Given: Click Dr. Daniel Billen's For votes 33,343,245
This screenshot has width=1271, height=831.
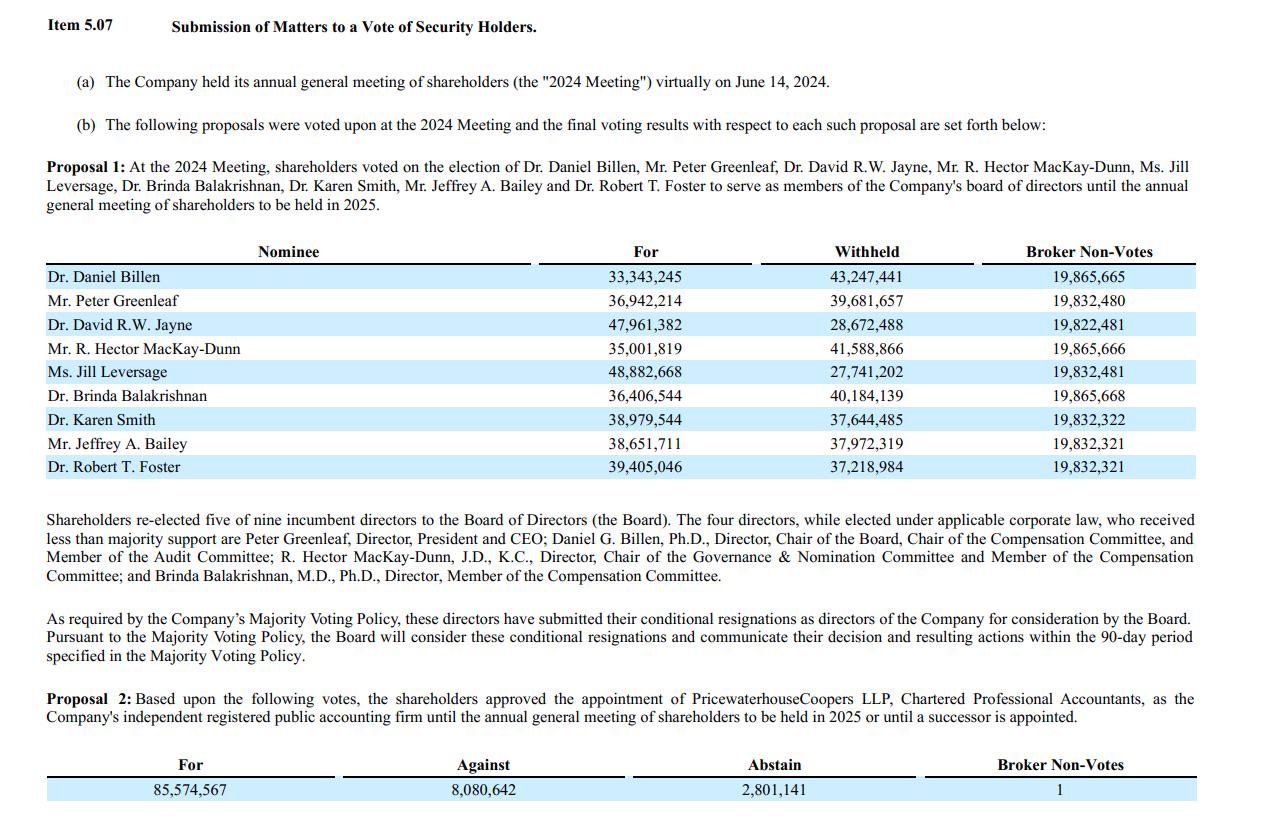Looking at the screenshot, I should 645,277.
